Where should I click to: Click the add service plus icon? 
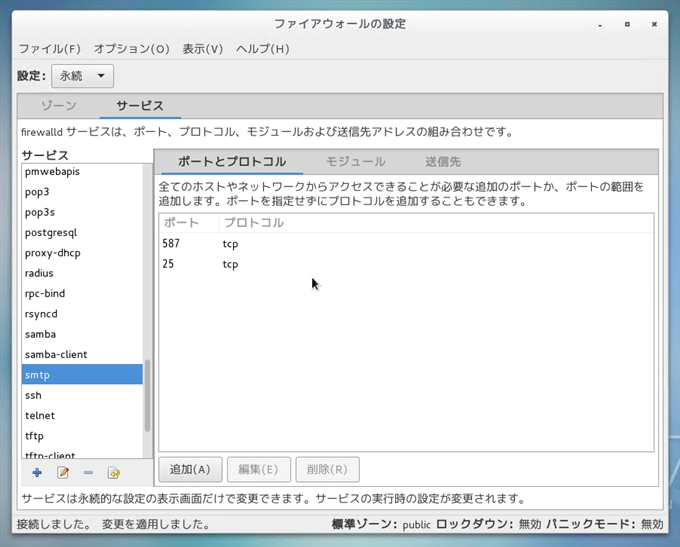click(x=37, y=472)
